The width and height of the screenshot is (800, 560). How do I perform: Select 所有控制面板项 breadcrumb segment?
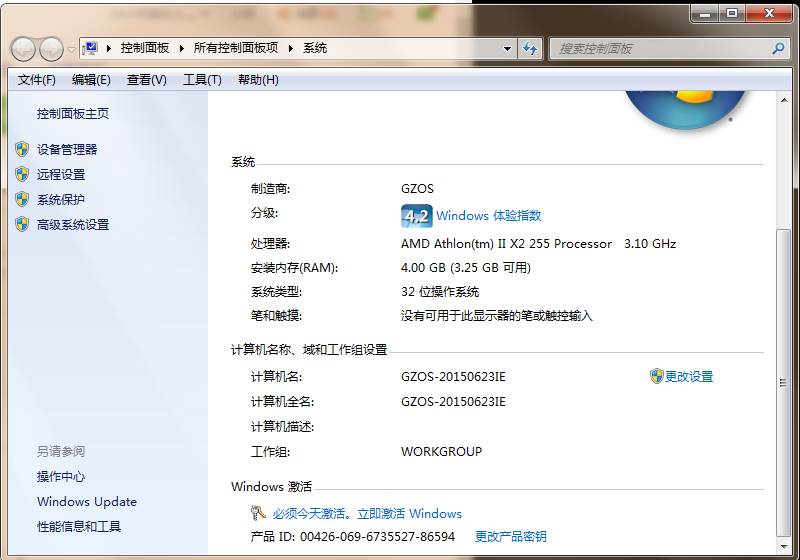point(236,48)
